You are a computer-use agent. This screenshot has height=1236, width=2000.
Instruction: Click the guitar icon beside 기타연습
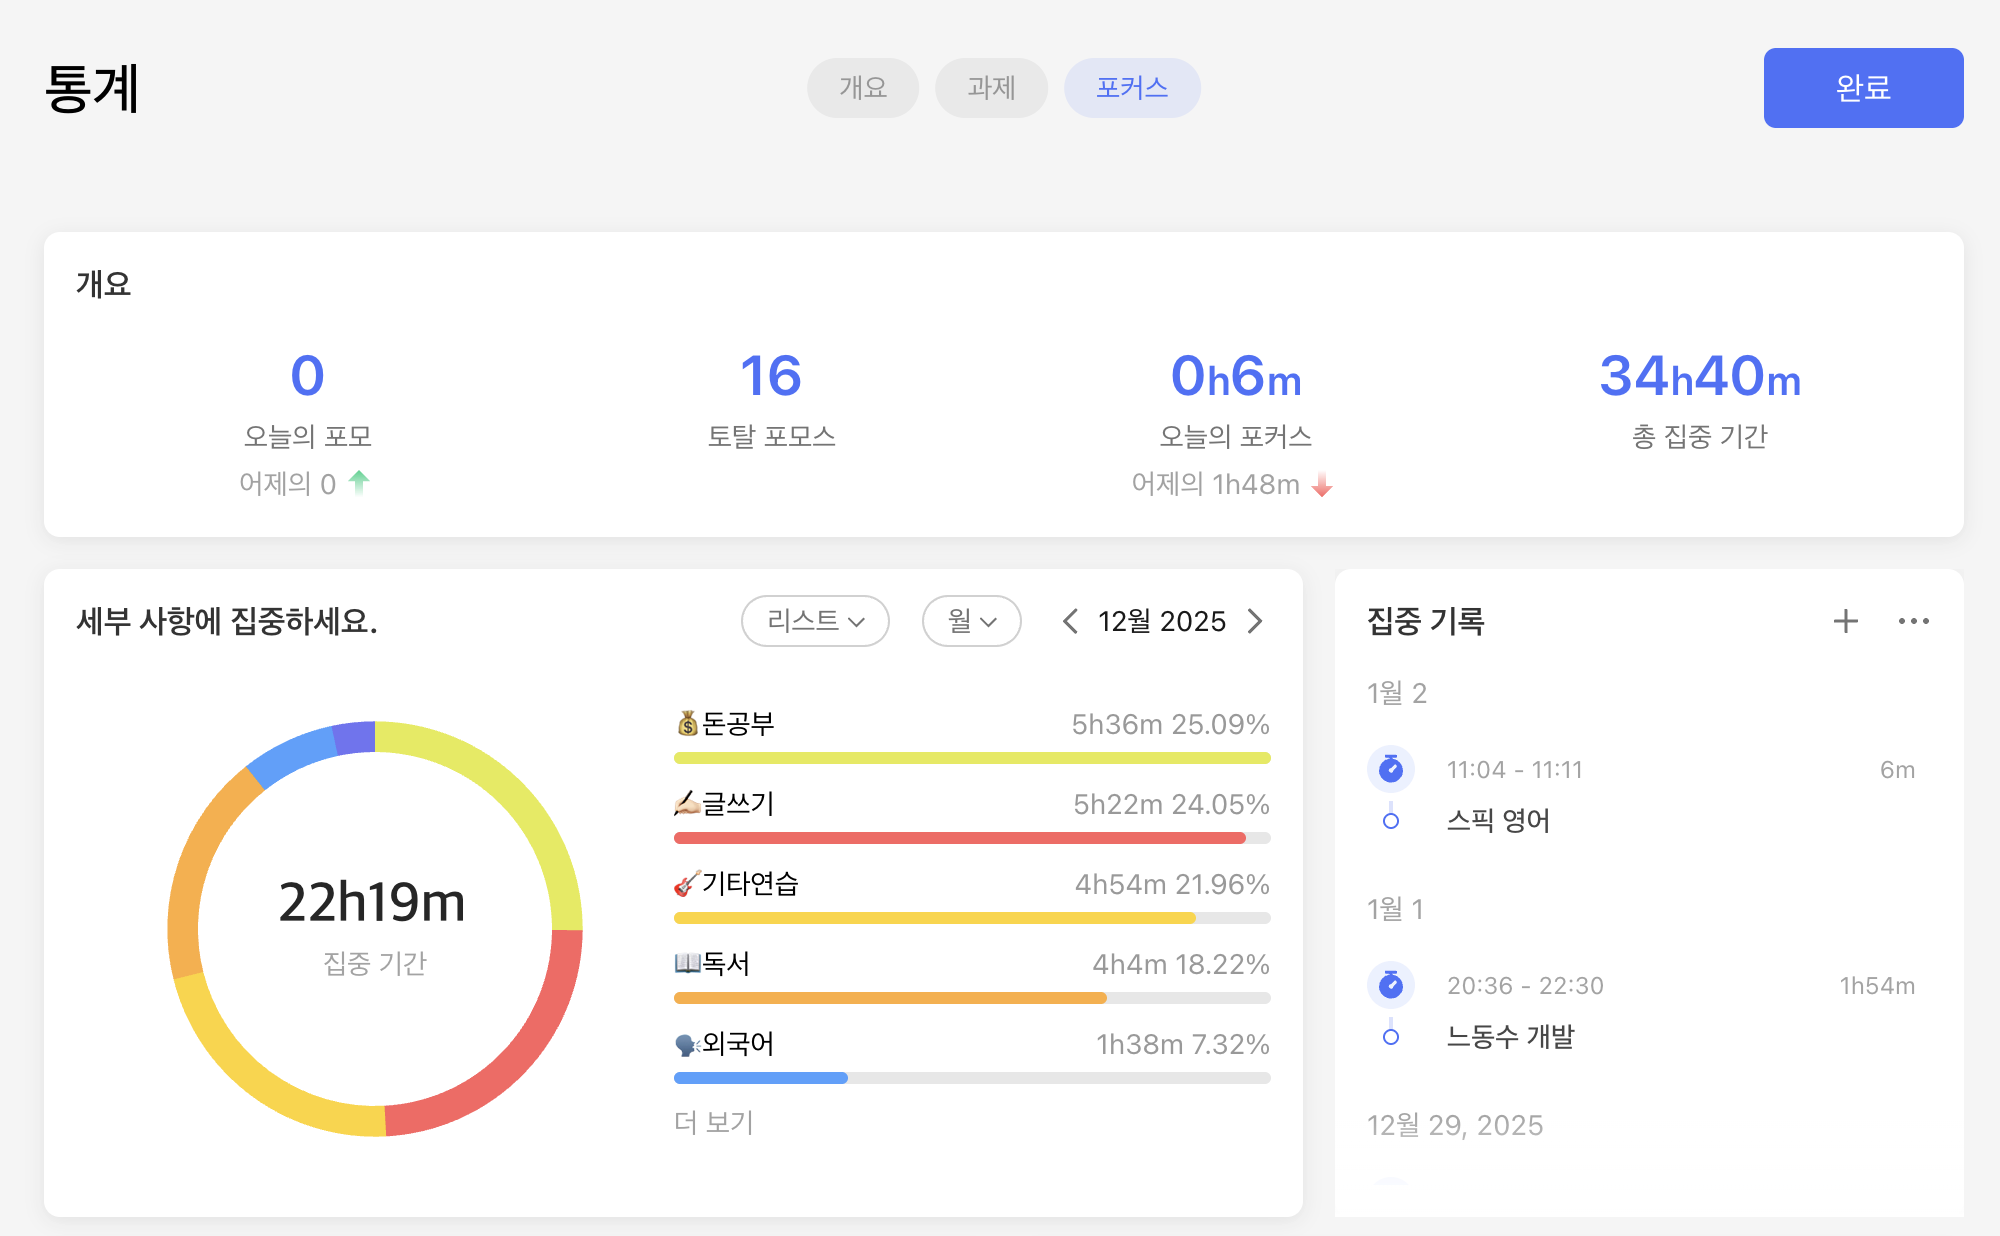[687, 883]
